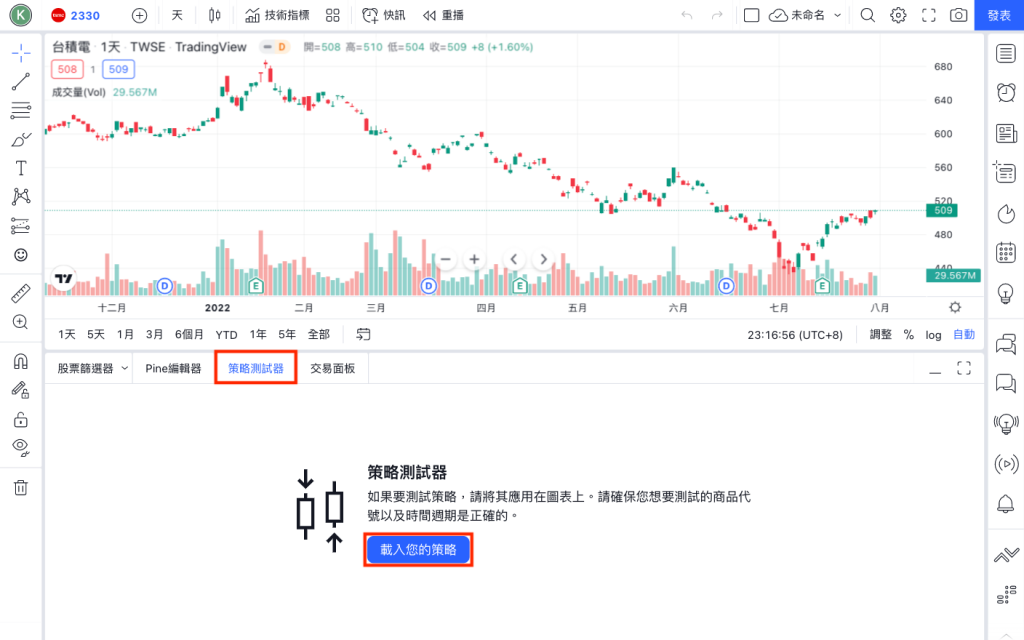Take a chart snapshot with camera icon

[x=959, y=15]
